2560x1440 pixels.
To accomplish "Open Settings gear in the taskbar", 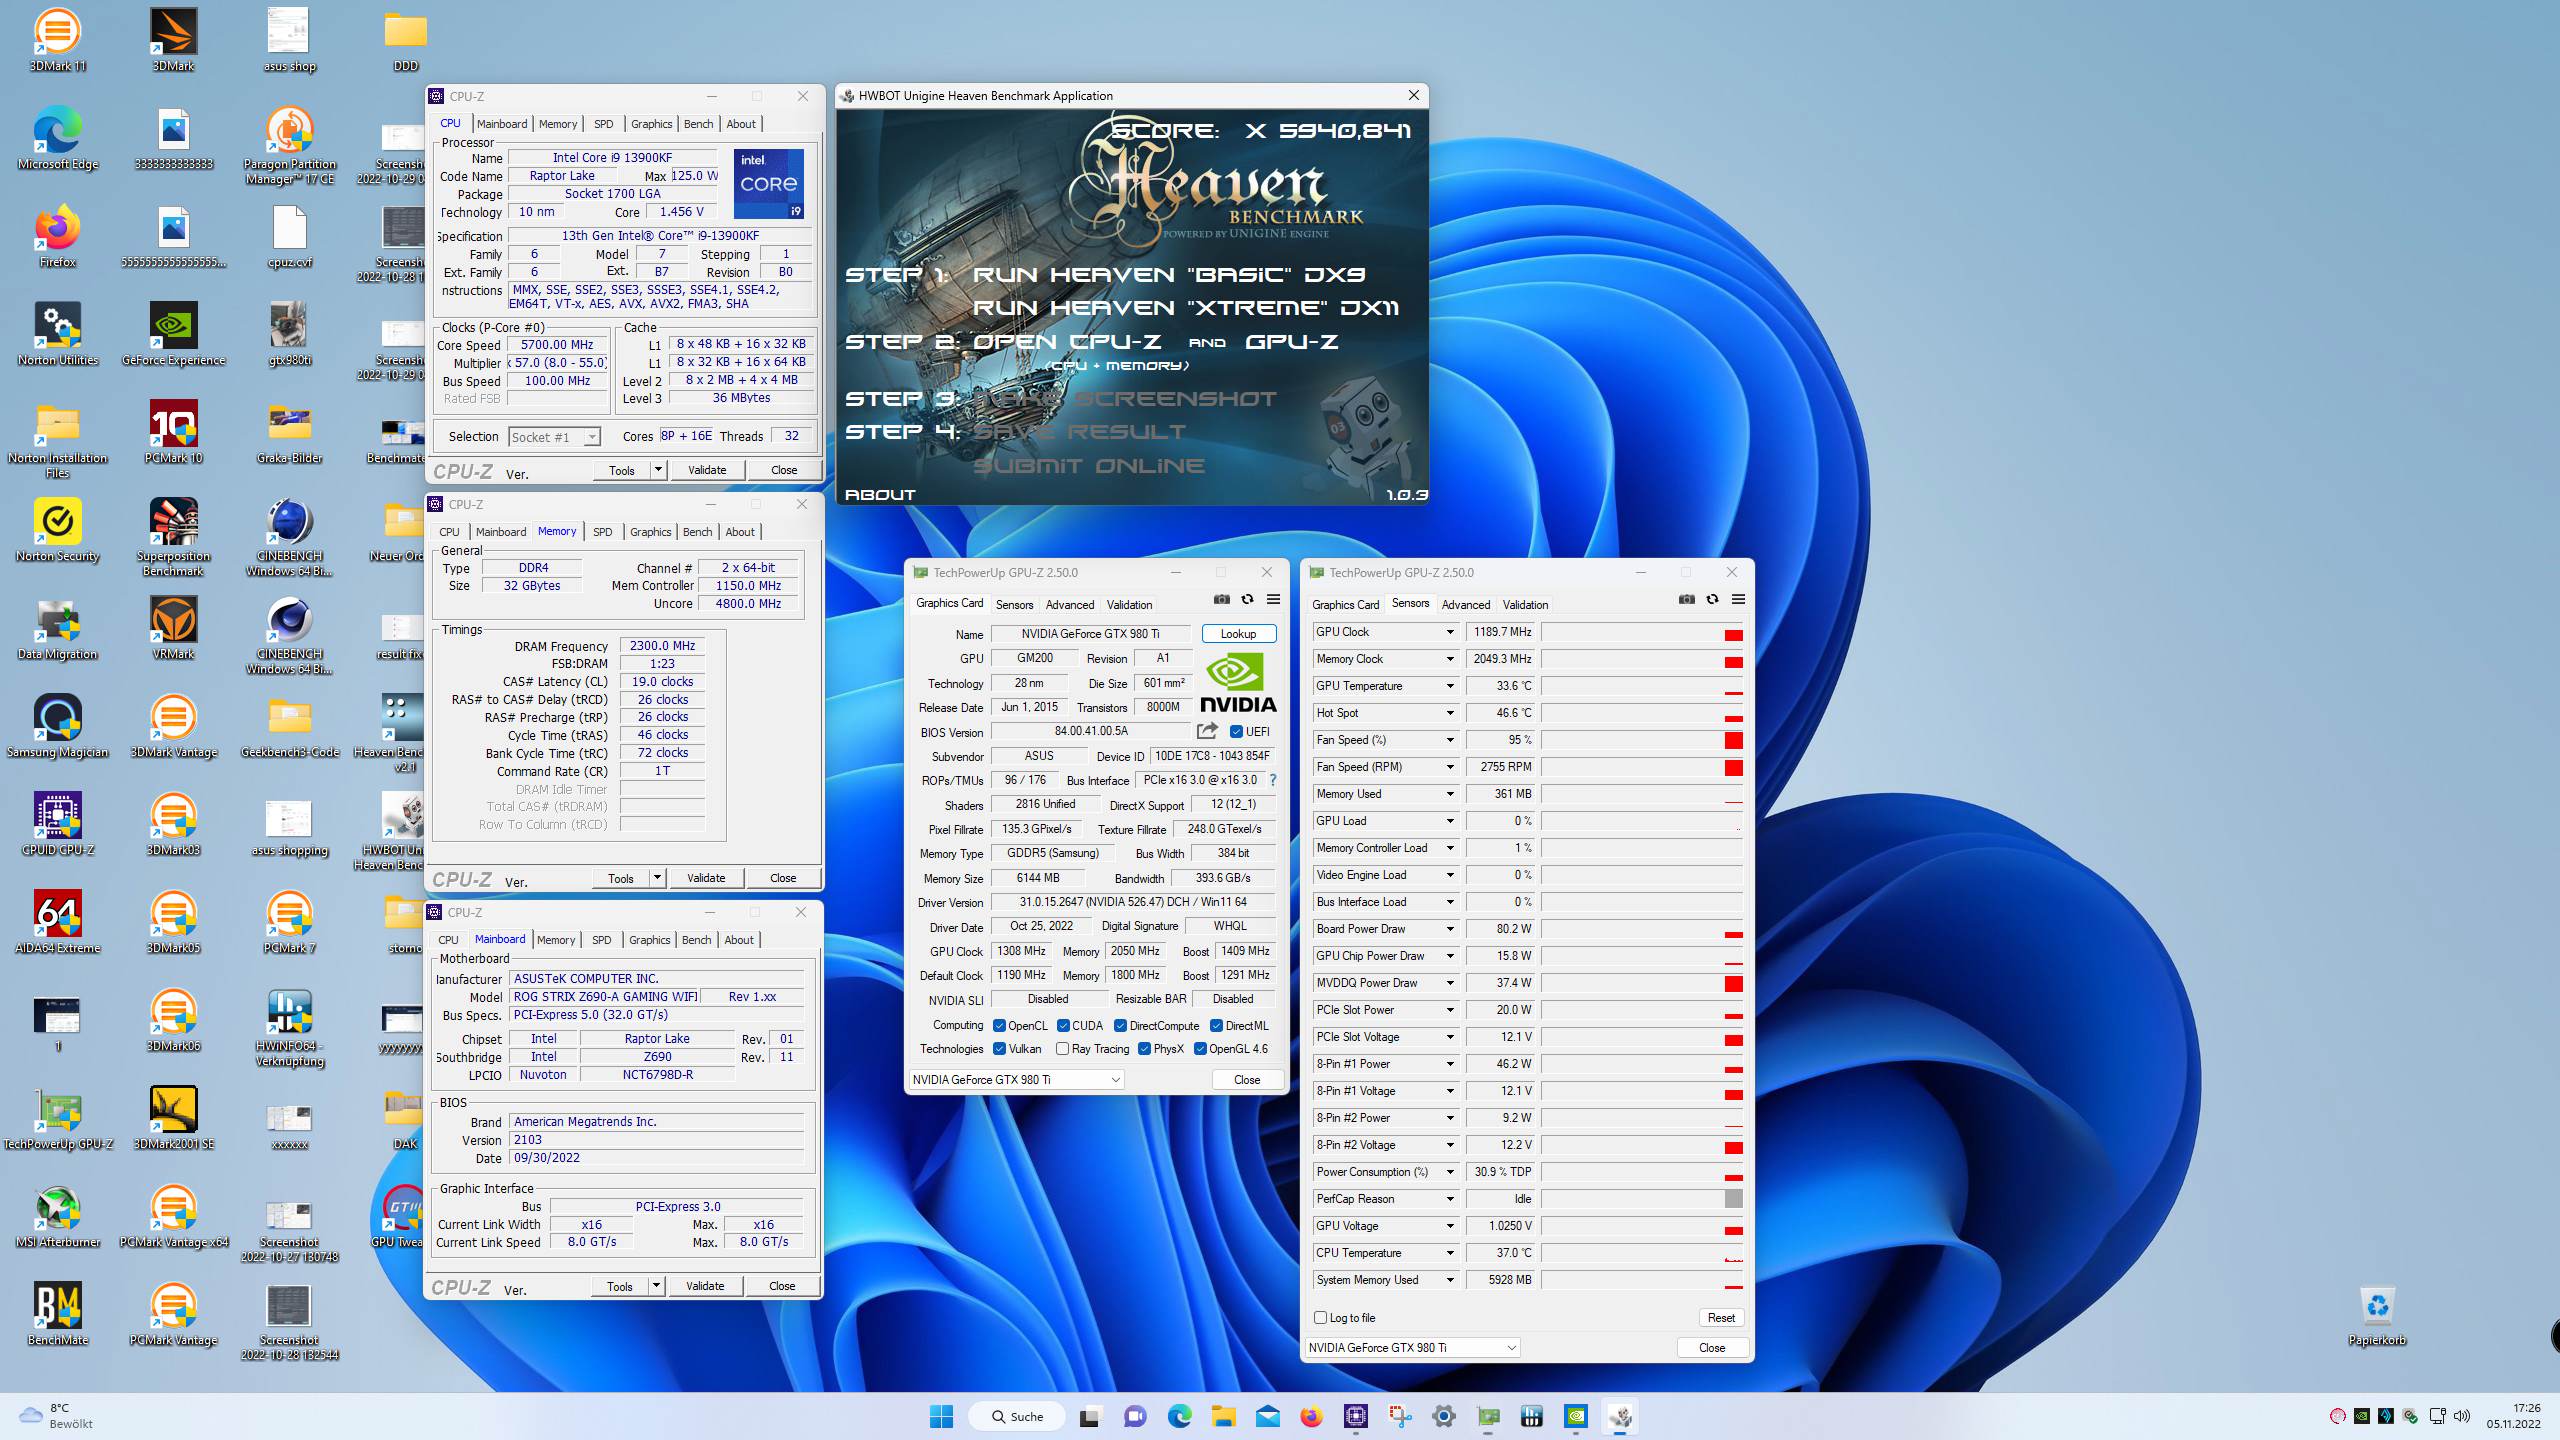I will point(1443,1416).
